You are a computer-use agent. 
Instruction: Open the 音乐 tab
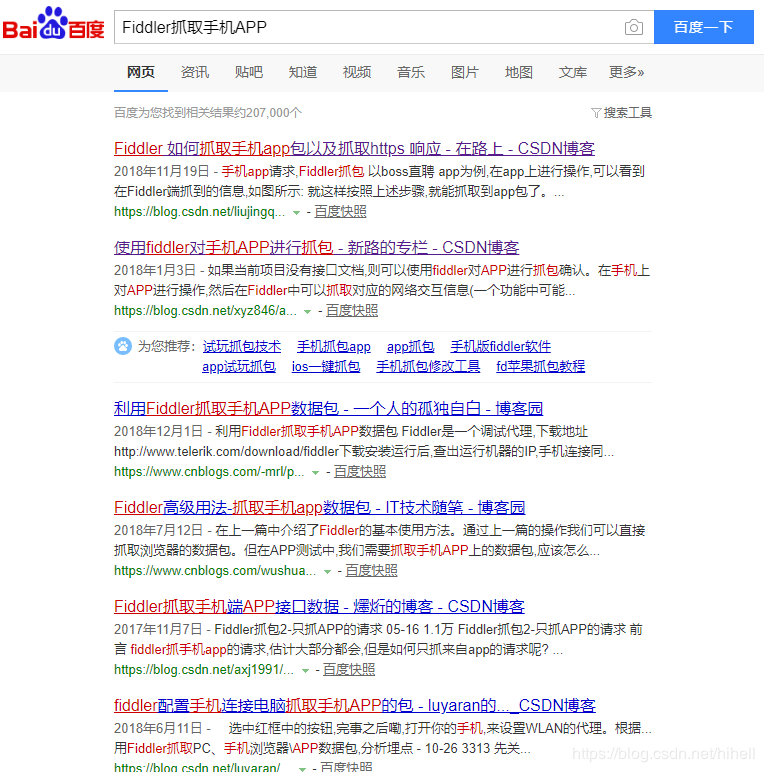[x=411, y=72]
